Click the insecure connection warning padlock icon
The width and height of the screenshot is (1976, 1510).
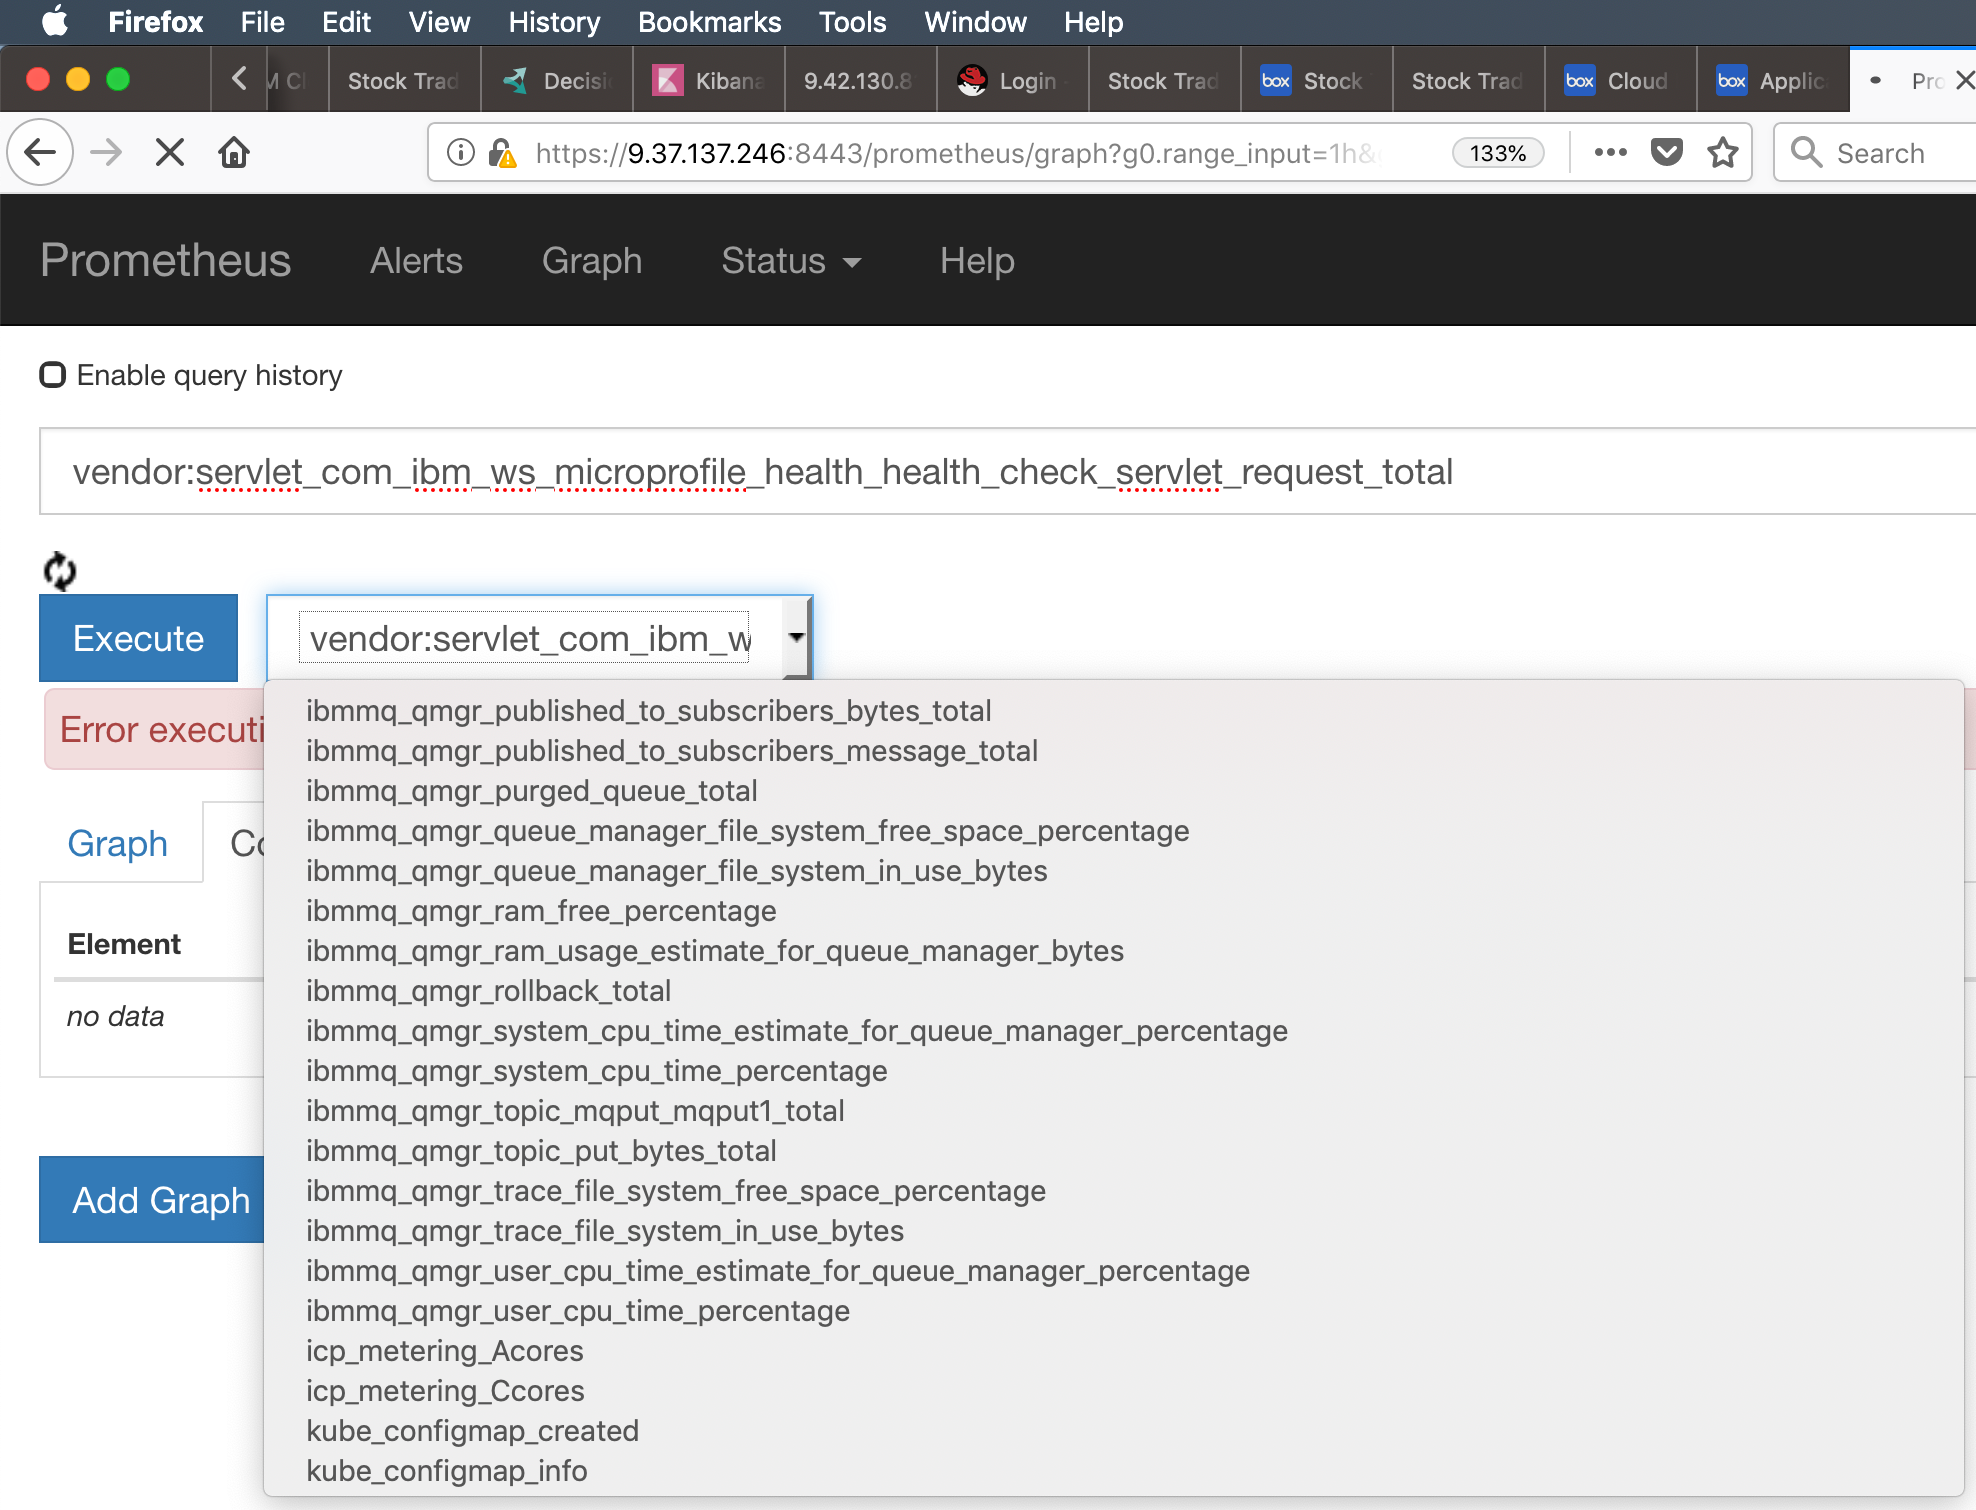pos(503,153)
